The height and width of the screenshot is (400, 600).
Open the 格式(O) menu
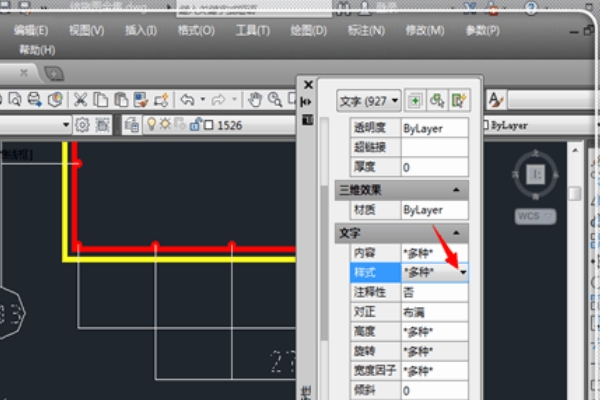pos(196,31)
